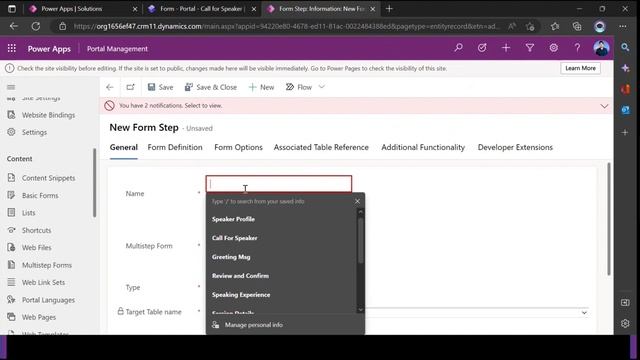640x360 pixels.
Task: Open the Developer Extensions tab
Action: point(515,147)
